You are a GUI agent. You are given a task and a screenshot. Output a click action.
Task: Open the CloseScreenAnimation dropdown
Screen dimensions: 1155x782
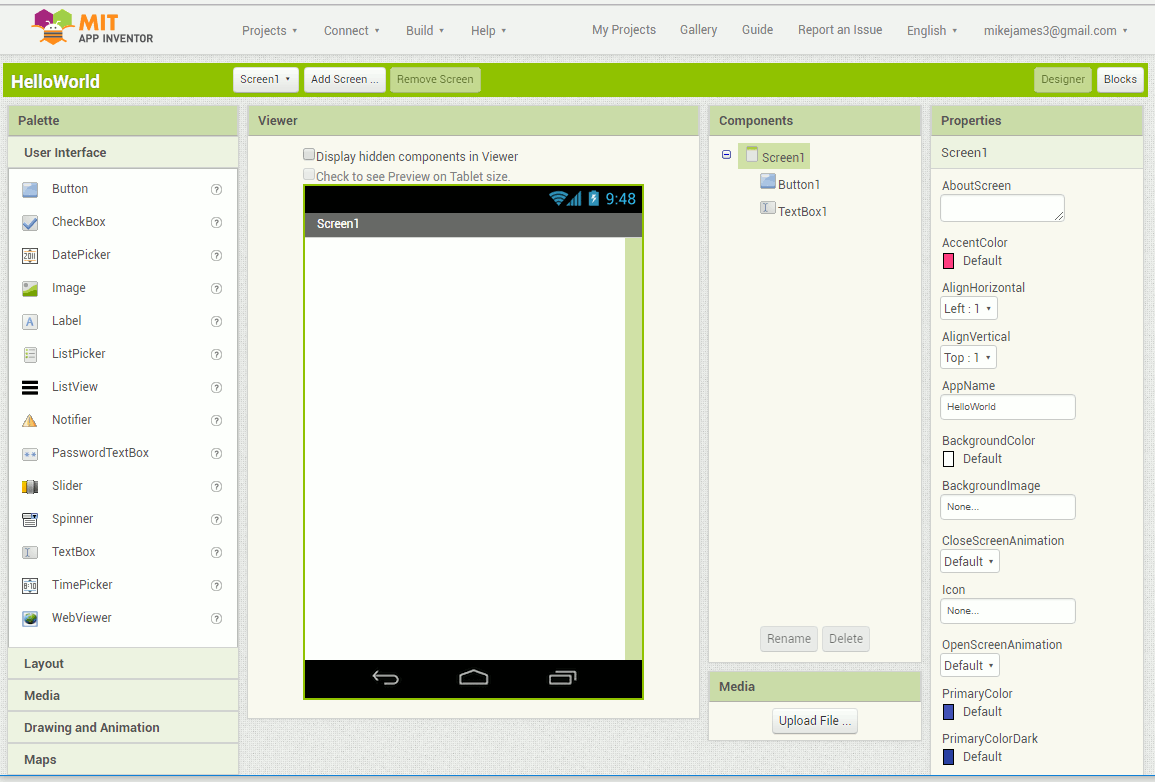pyautogui.click(x=969, y=561)
